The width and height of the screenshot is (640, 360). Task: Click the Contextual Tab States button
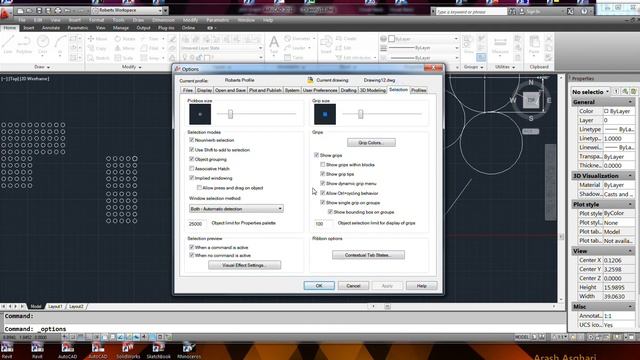368,255
